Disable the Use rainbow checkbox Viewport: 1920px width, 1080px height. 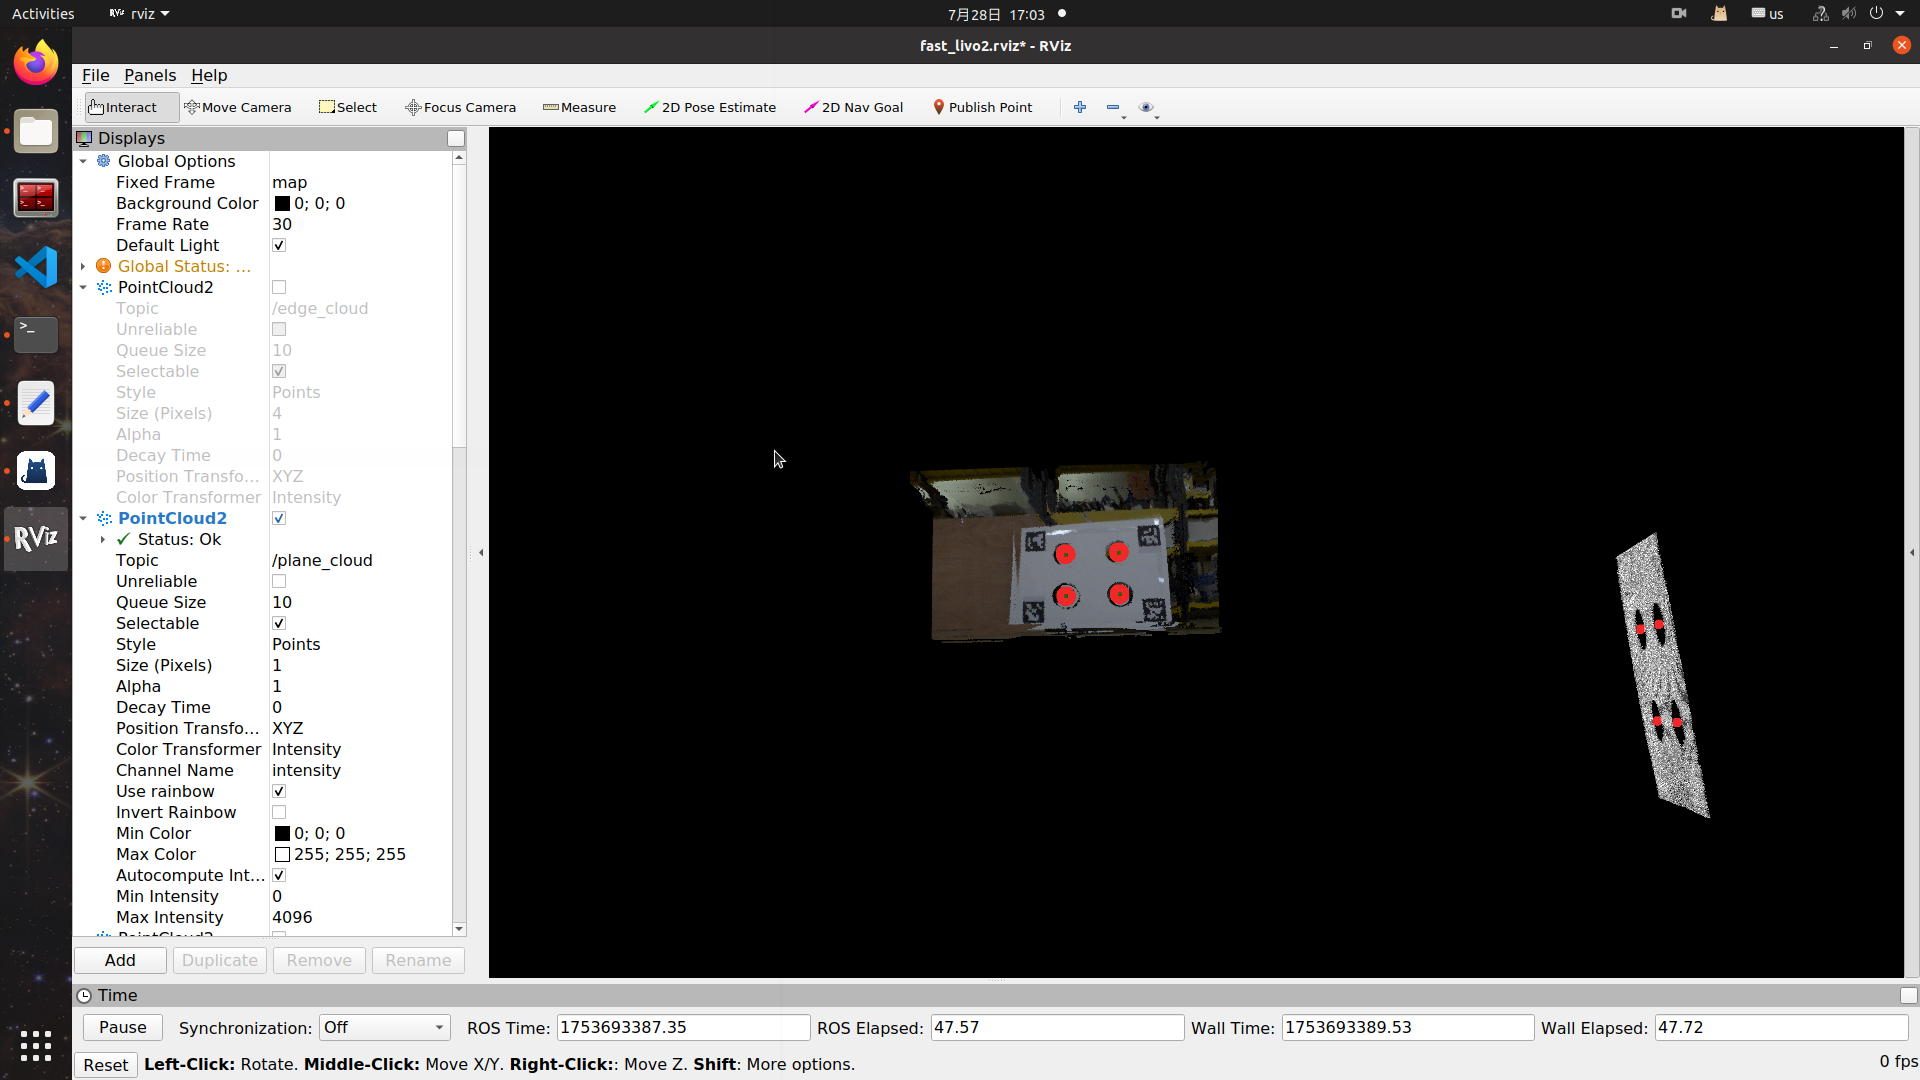279,791
